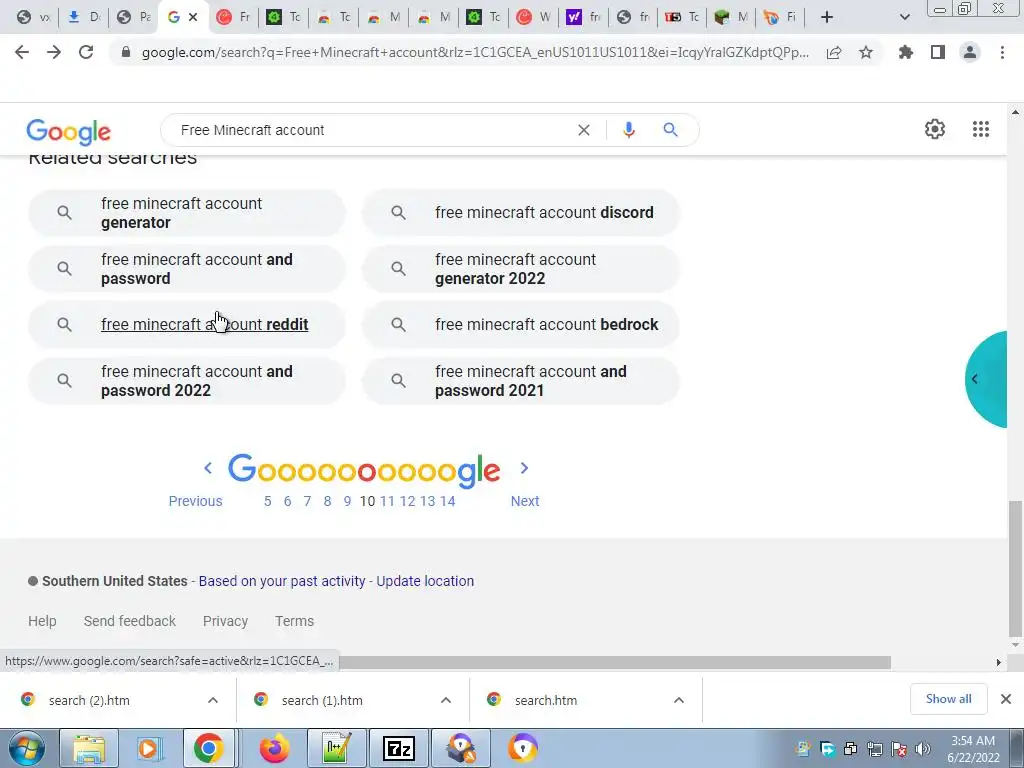
Task: Open the Google apps grid
Action: [981, 129]
